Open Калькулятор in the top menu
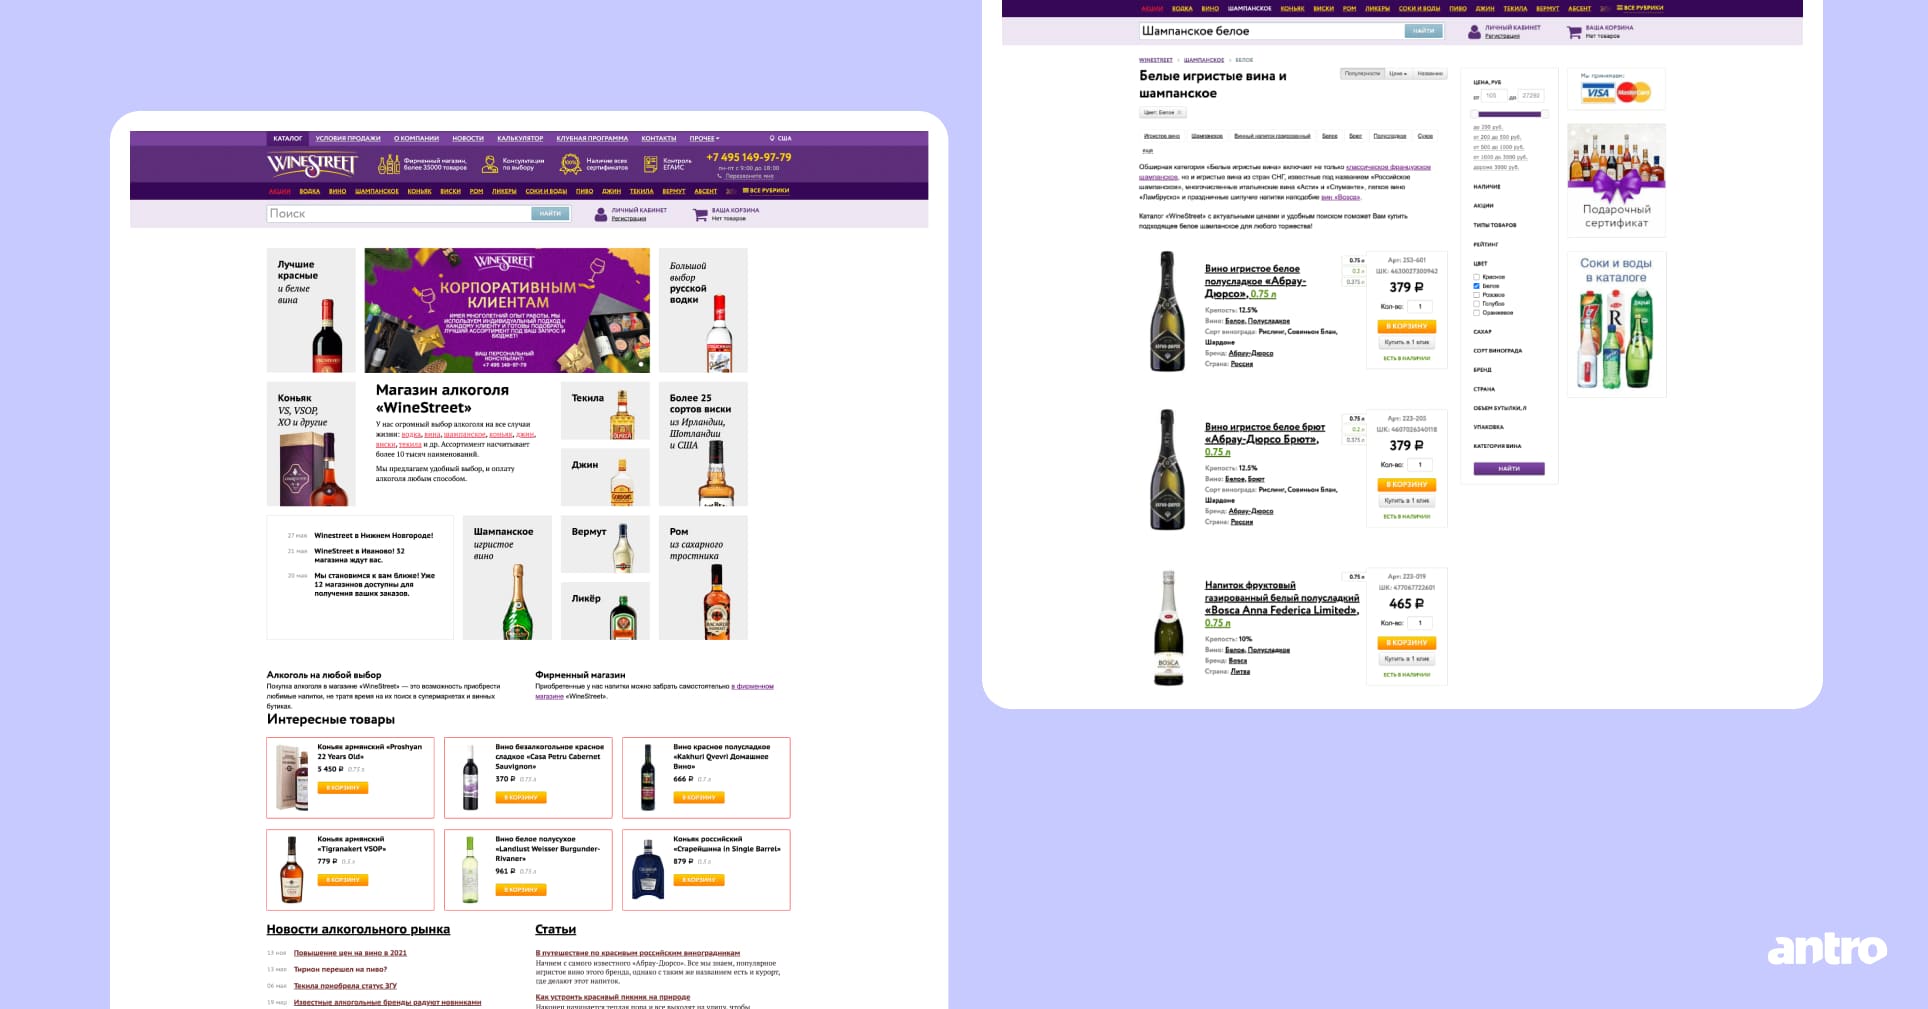This screenshot has width=1928, height=1009. tap(520, 139)
